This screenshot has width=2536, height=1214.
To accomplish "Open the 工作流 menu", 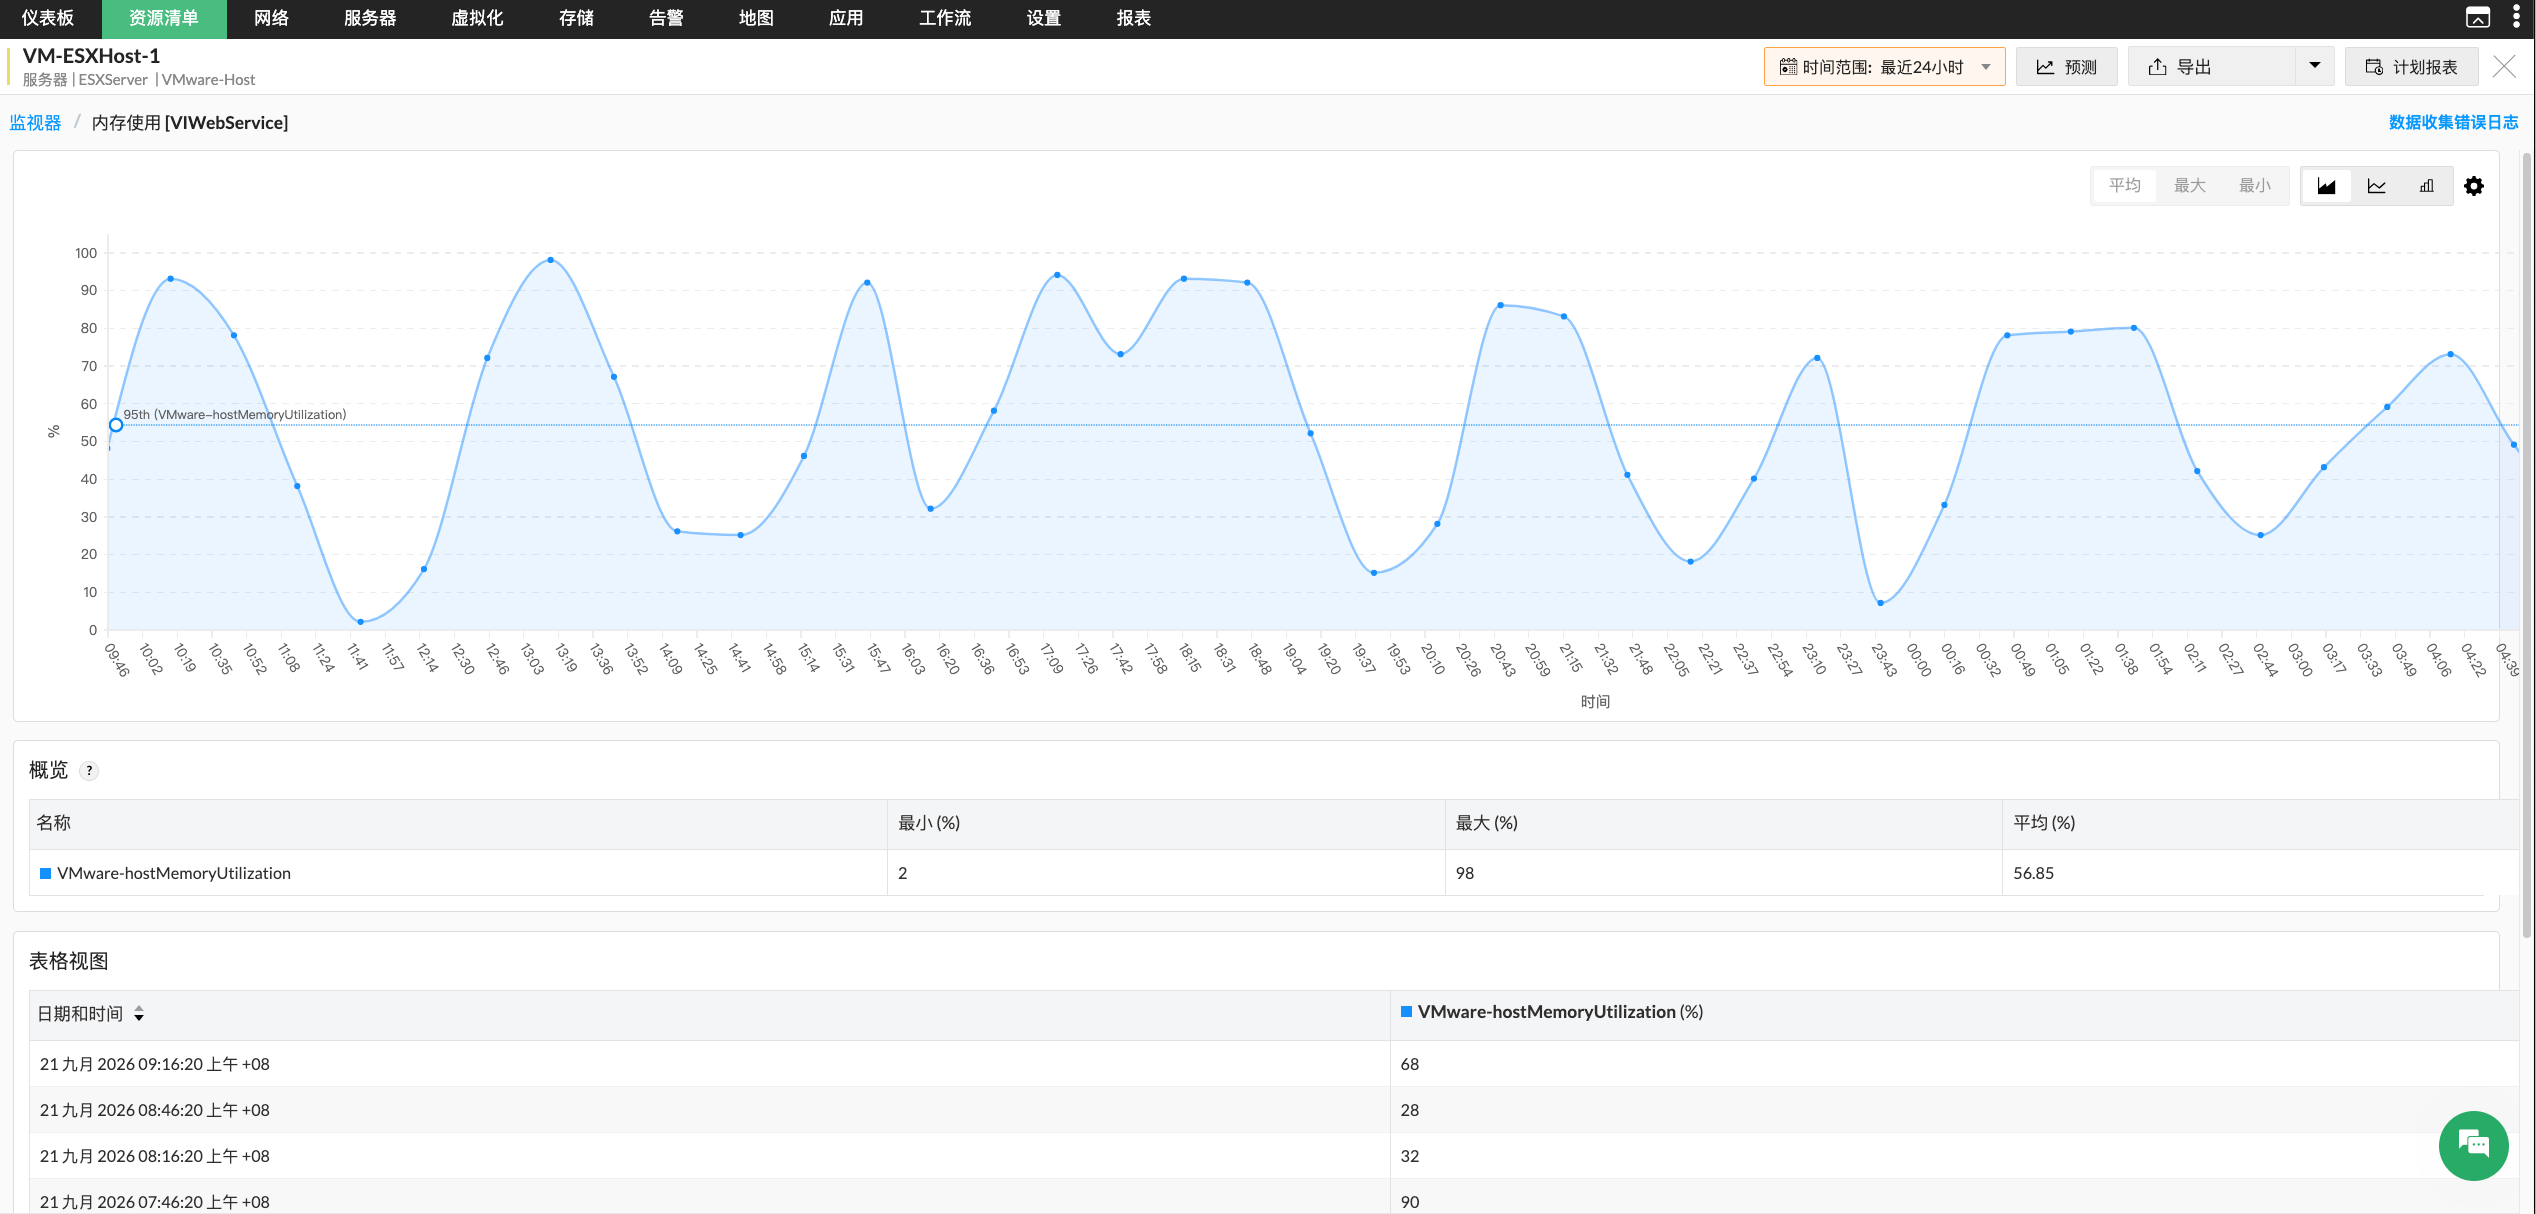I will click(x=945, y=18).
